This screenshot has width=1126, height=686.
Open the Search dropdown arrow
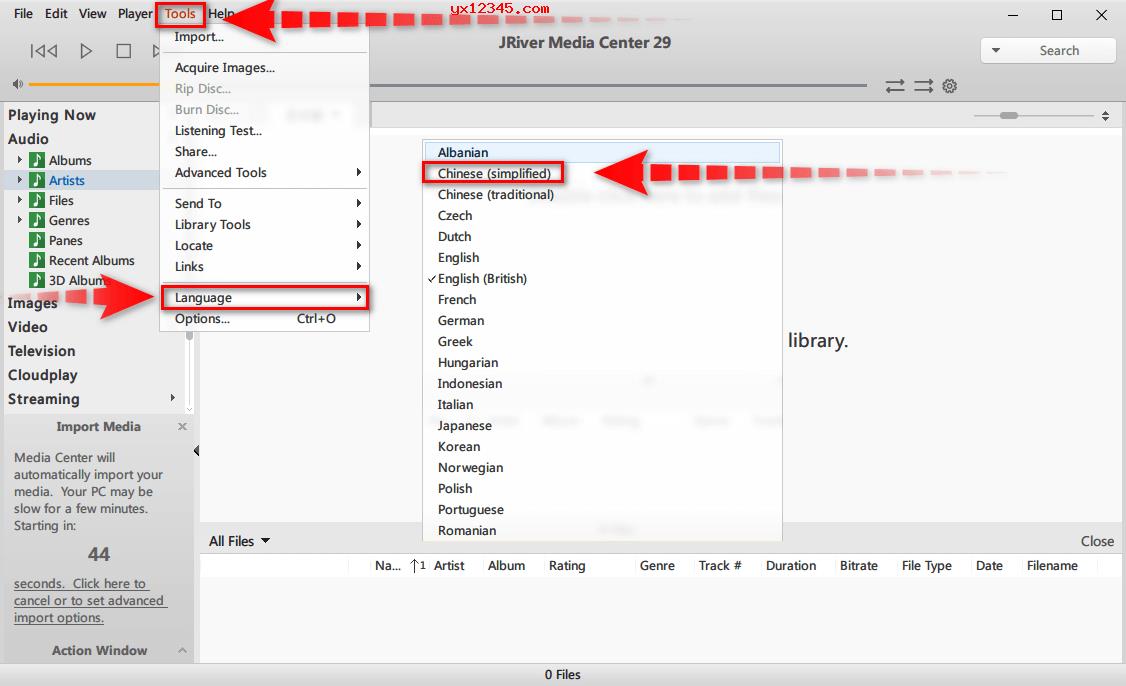pyautogui.click(x=996, y=50)
